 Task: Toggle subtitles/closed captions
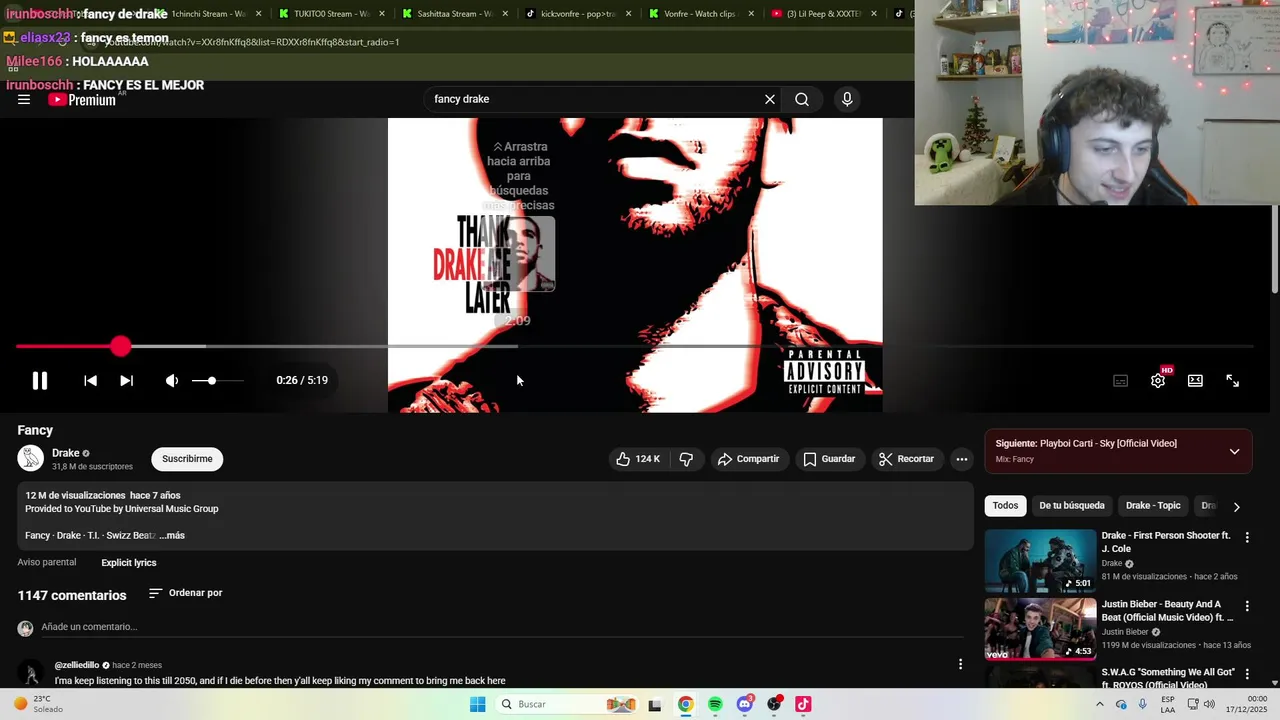(1120, 380)
